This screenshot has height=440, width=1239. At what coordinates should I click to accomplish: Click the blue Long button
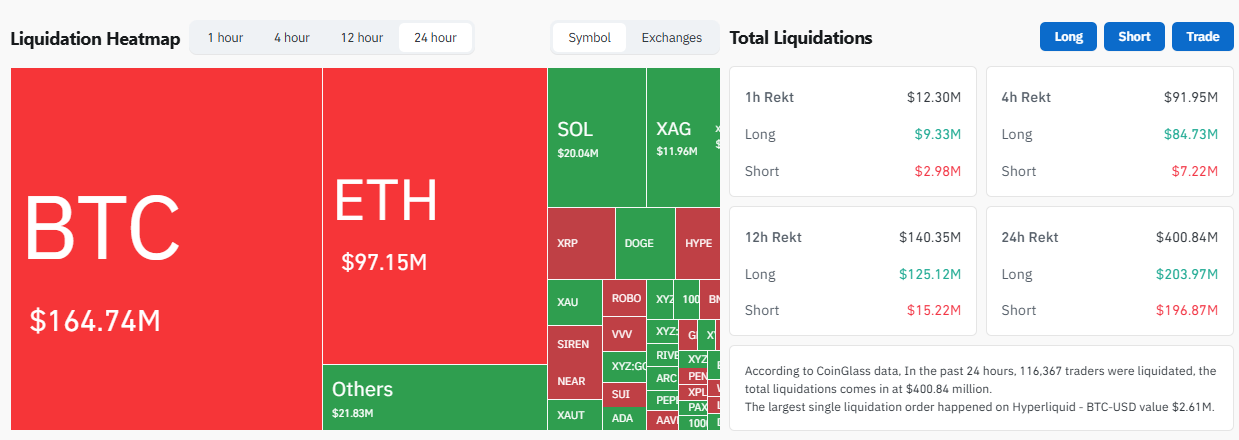coord(1068,37)
